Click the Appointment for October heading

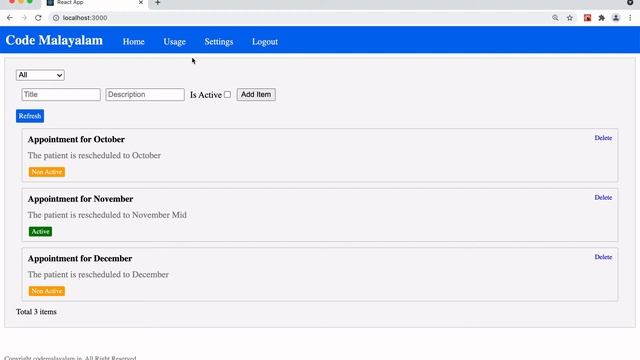[x=76, y=139]
